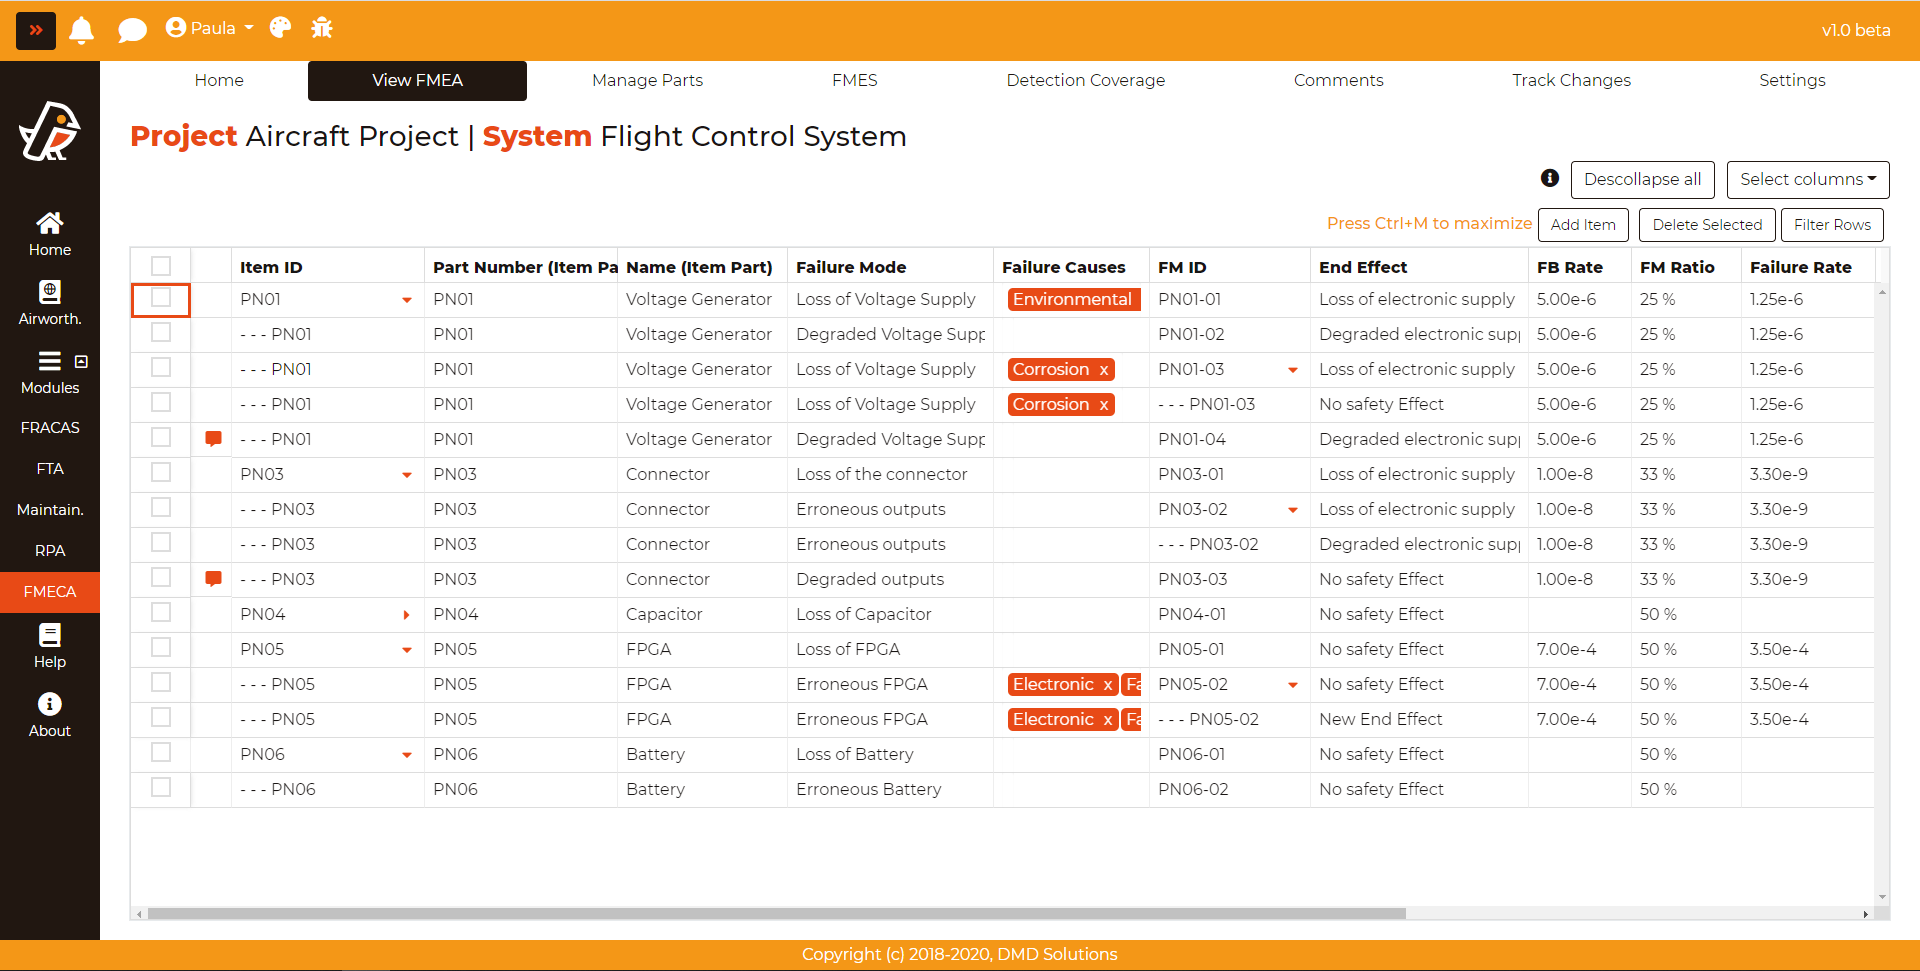Click the horizontal scrollbar under the table
The height and width of the screenshot is (971, 1920).
pyautogui.click(x=776, y=913)
